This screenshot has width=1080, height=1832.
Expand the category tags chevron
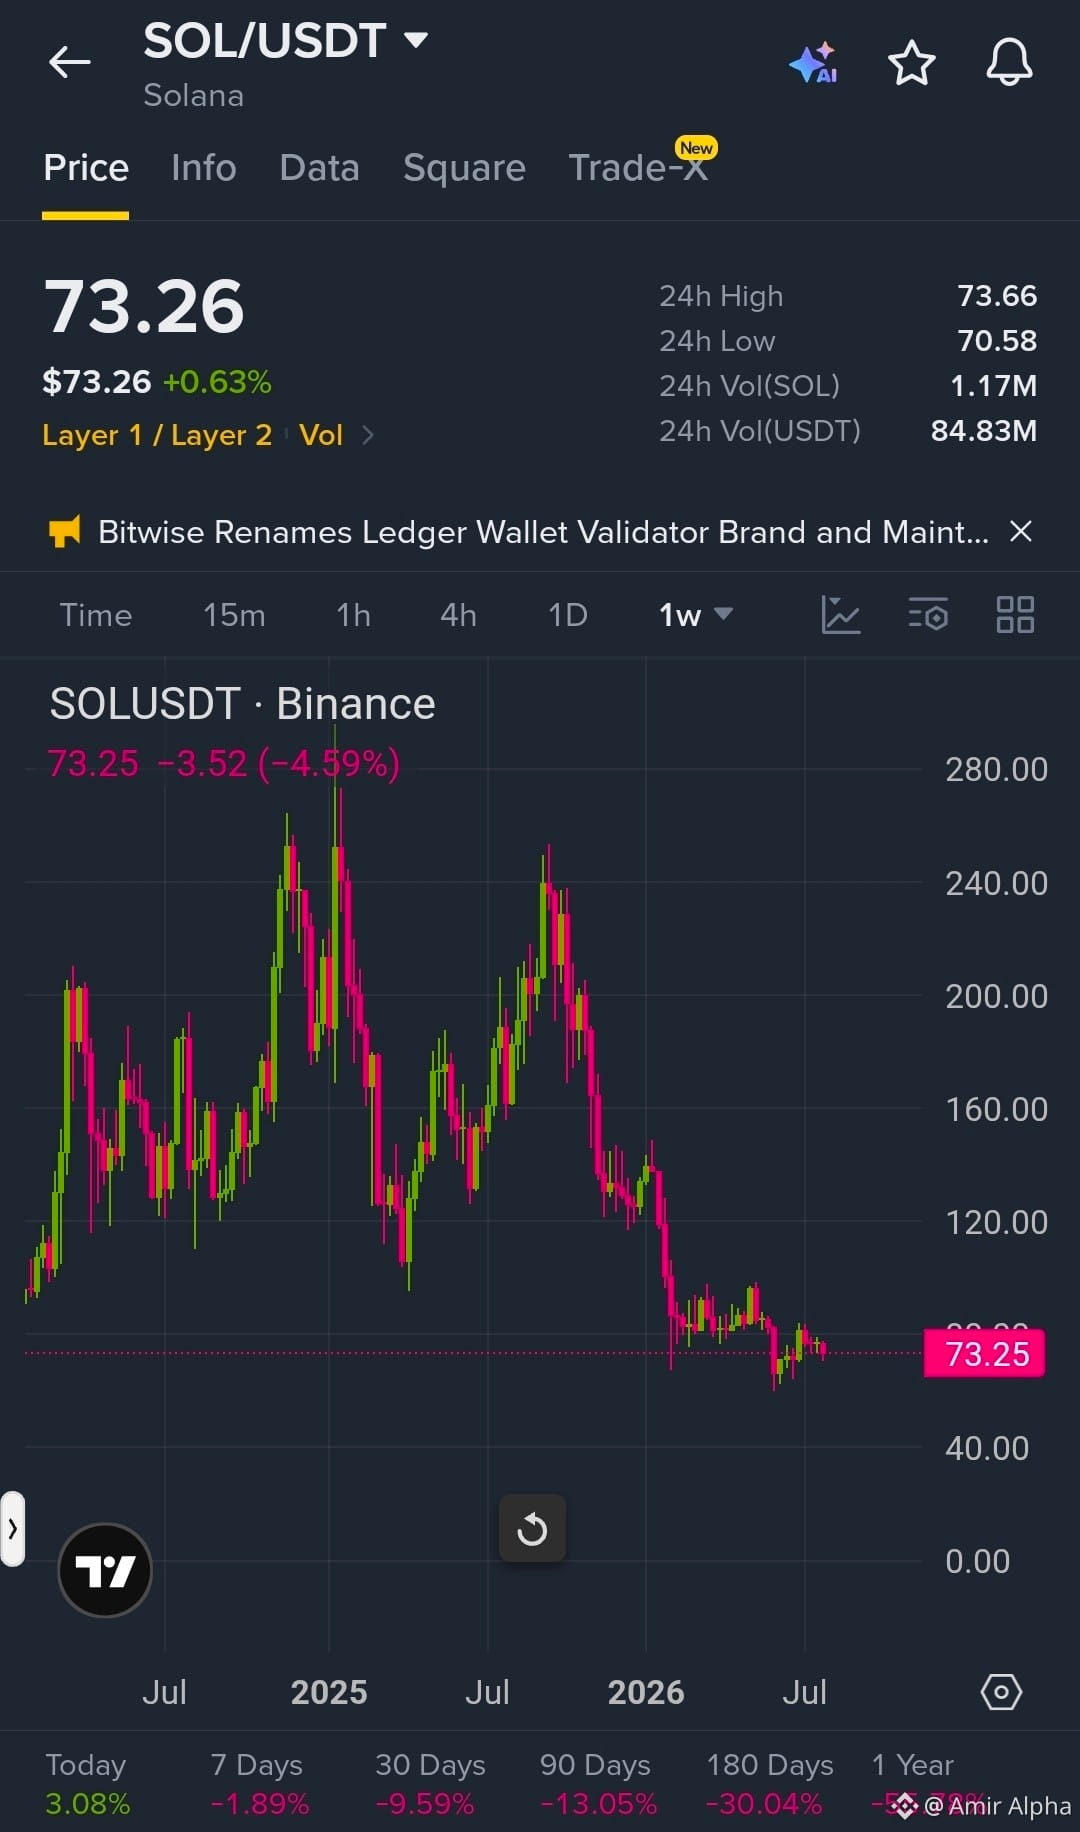click(x=367, y=435)
